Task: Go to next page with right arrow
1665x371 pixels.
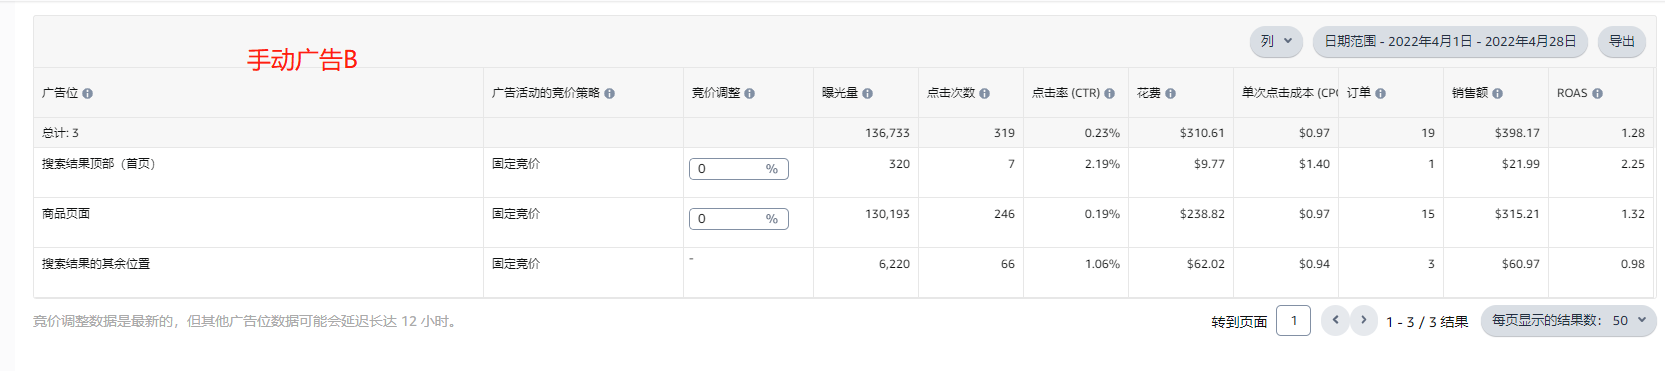Action: 1364,320
